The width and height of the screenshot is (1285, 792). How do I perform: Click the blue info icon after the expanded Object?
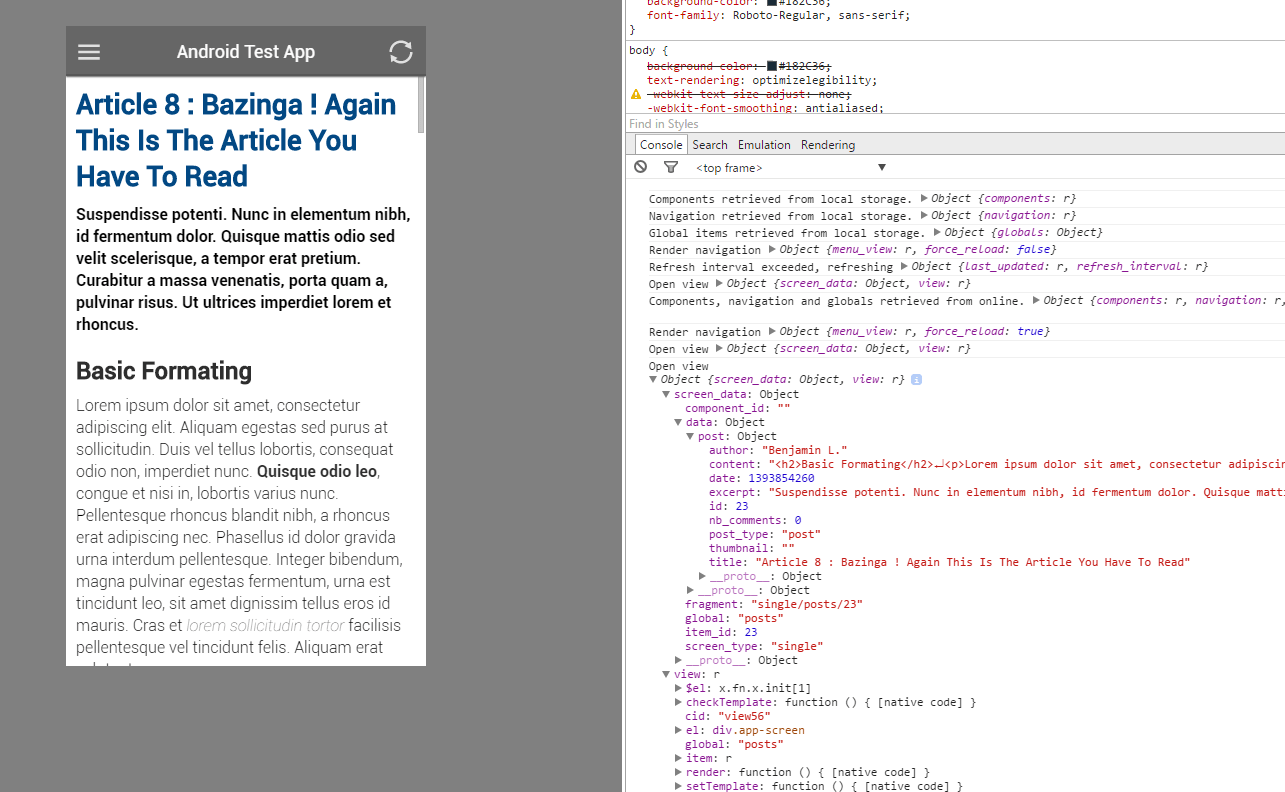pyautogui.click(x=916, y=380)
